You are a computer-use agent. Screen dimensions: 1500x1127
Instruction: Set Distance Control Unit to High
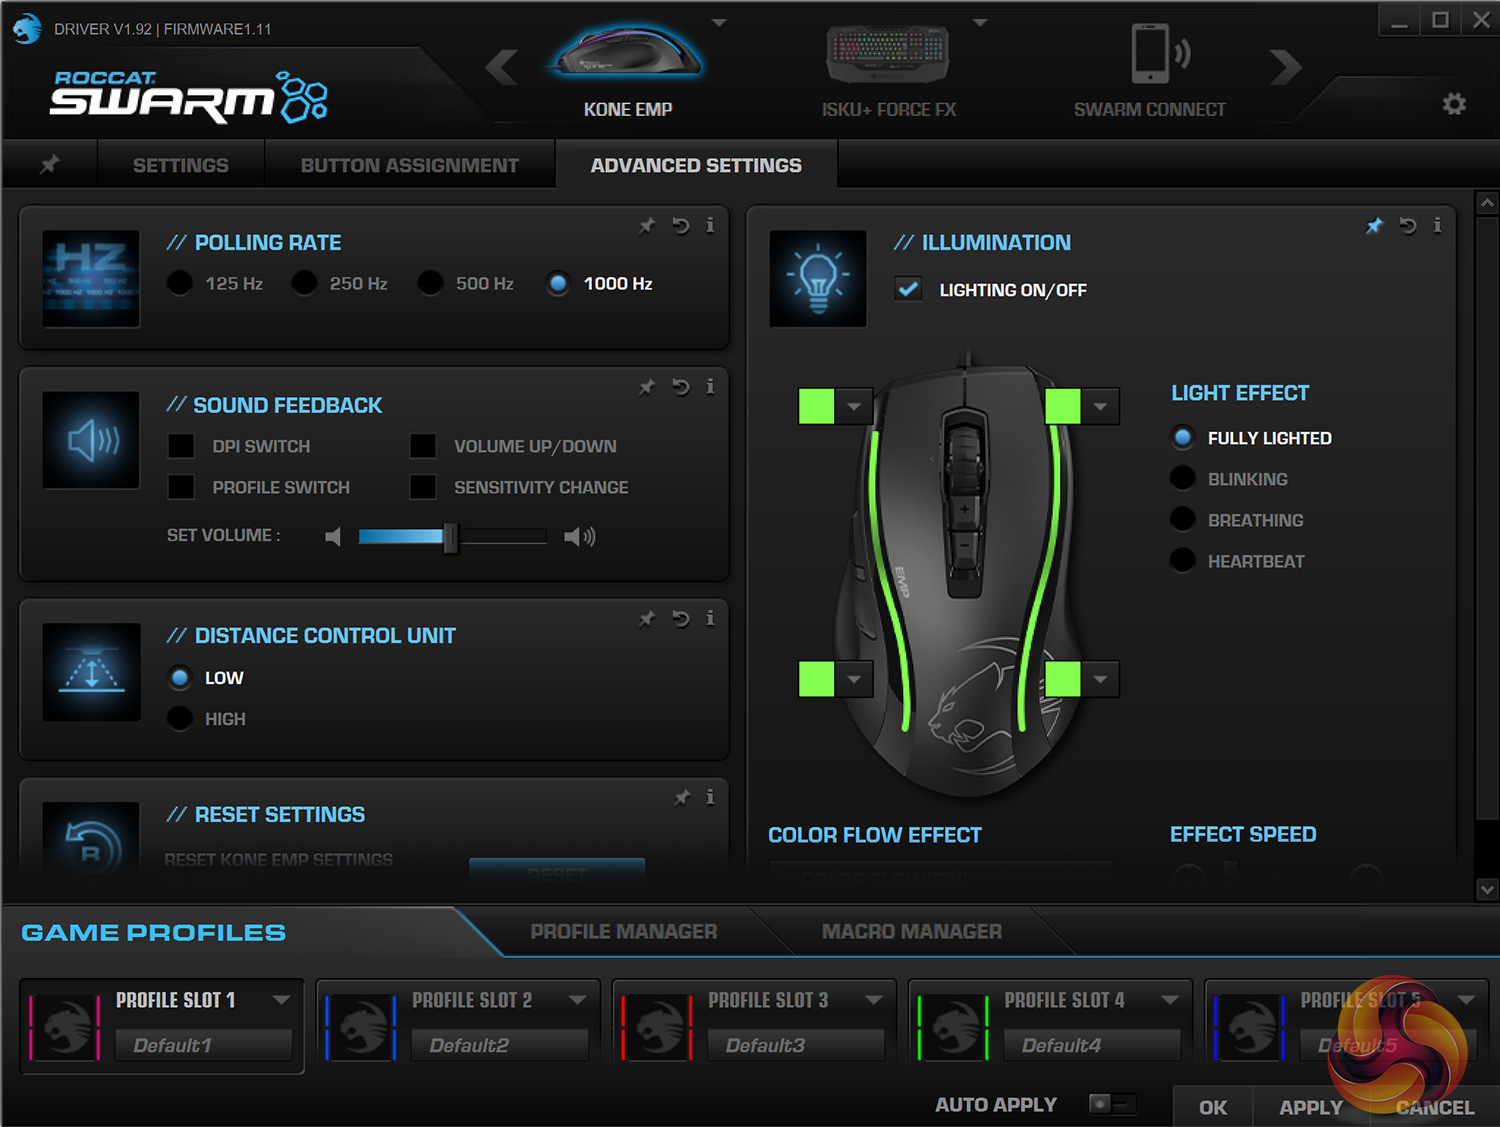(x=180, y=719)
